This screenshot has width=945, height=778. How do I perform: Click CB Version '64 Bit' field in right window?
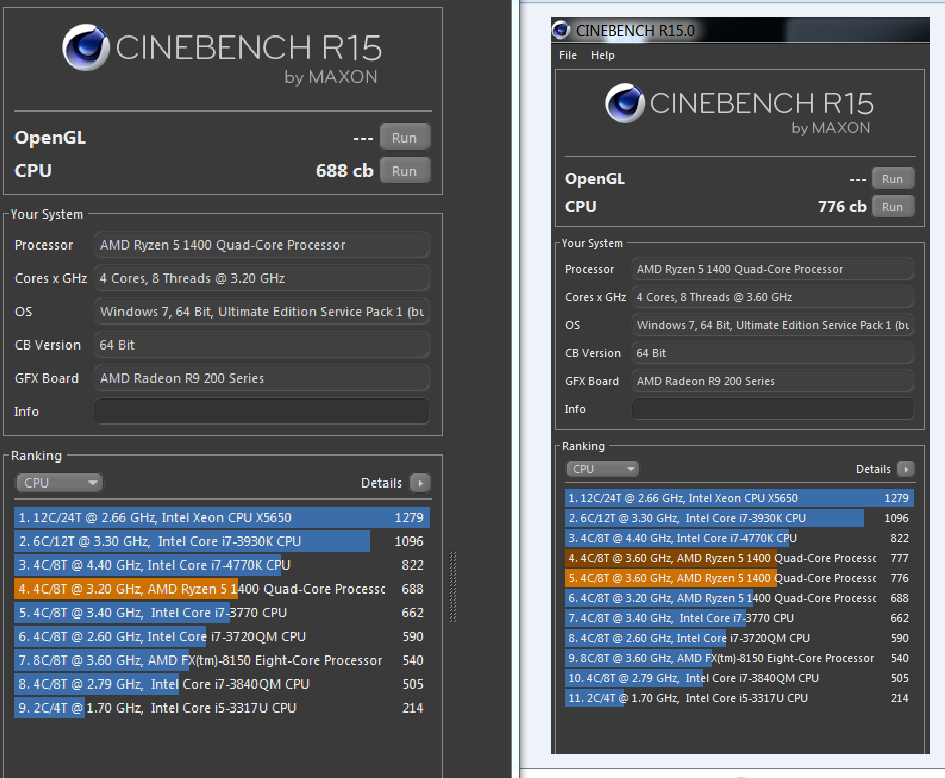click(x=773, y=353)
